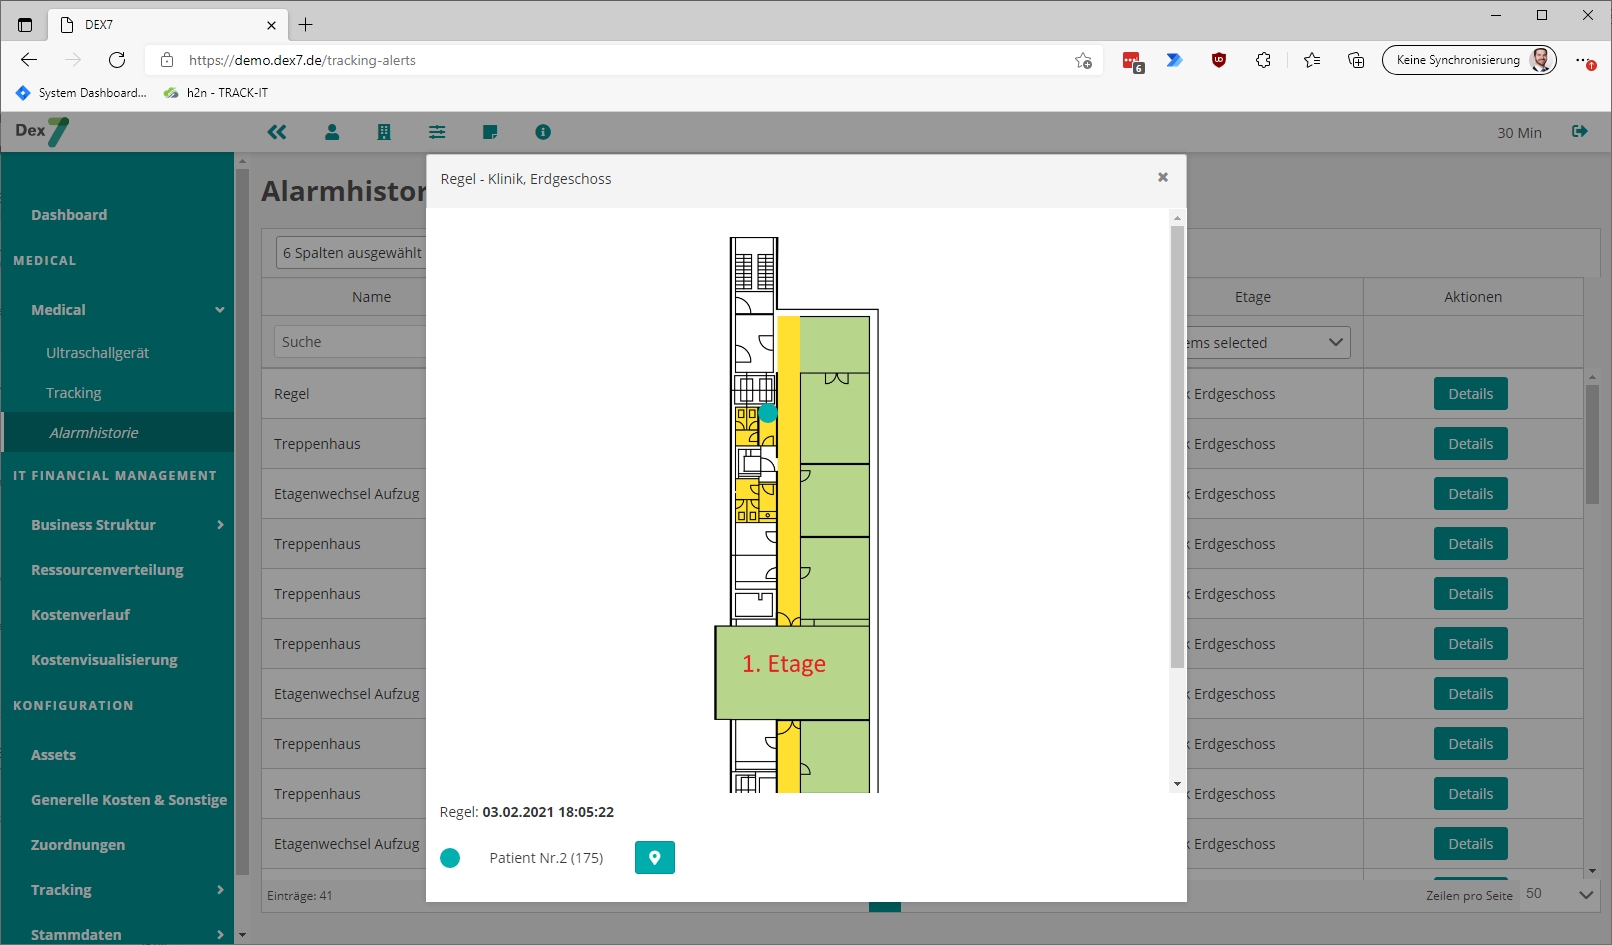Expand the Stammdaten submenu arrow
The image size is (1612, 945).
pos(220,935)
